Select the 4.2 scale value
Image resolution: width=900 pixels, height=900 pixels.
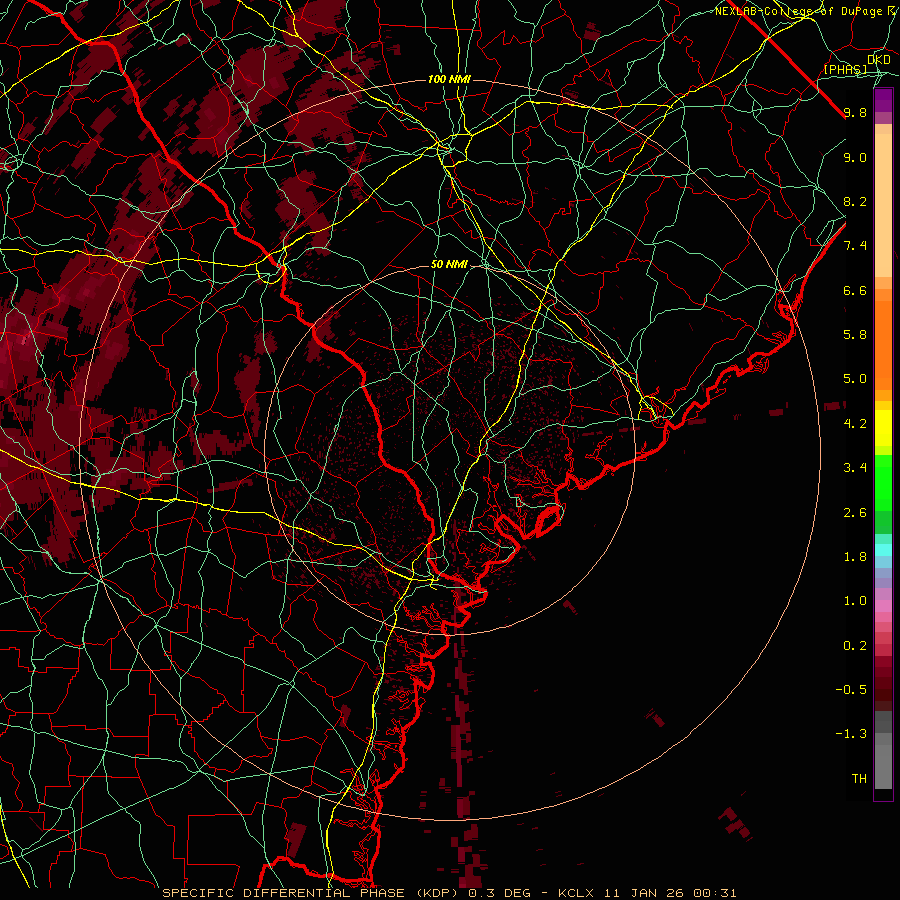855,424
